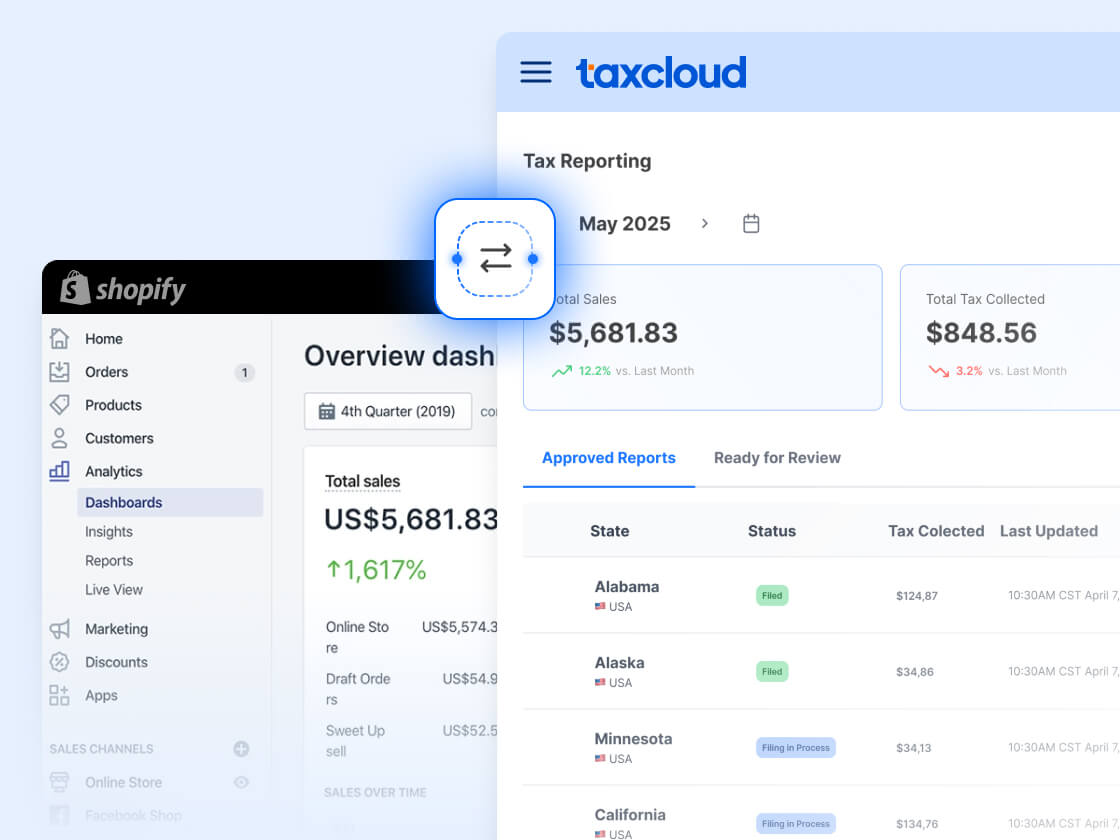Image resolution: width=1120 pixels, height=840 pixels.
Task: Click the Orders badge showing 1
Action: point(244,372)
